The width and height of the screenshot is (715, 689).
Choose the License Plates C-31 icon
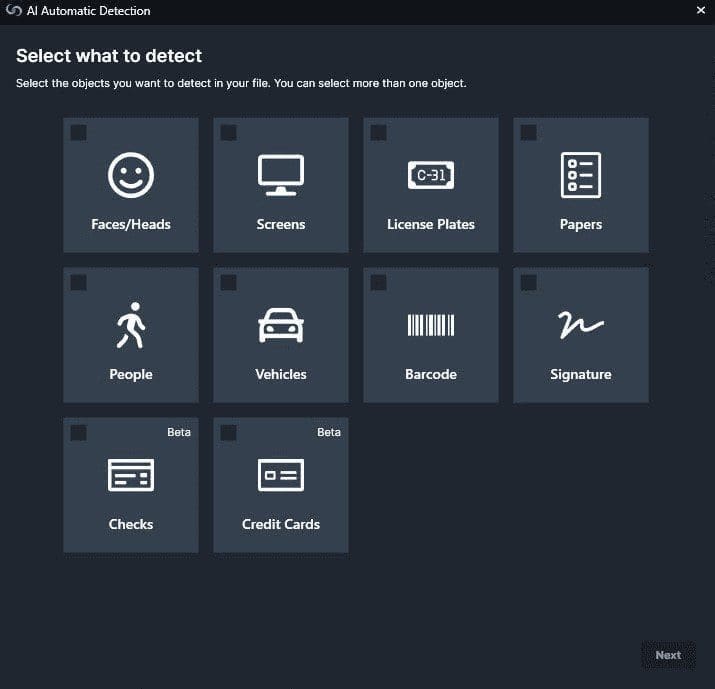pyautogui.click(x=431, y=175)
